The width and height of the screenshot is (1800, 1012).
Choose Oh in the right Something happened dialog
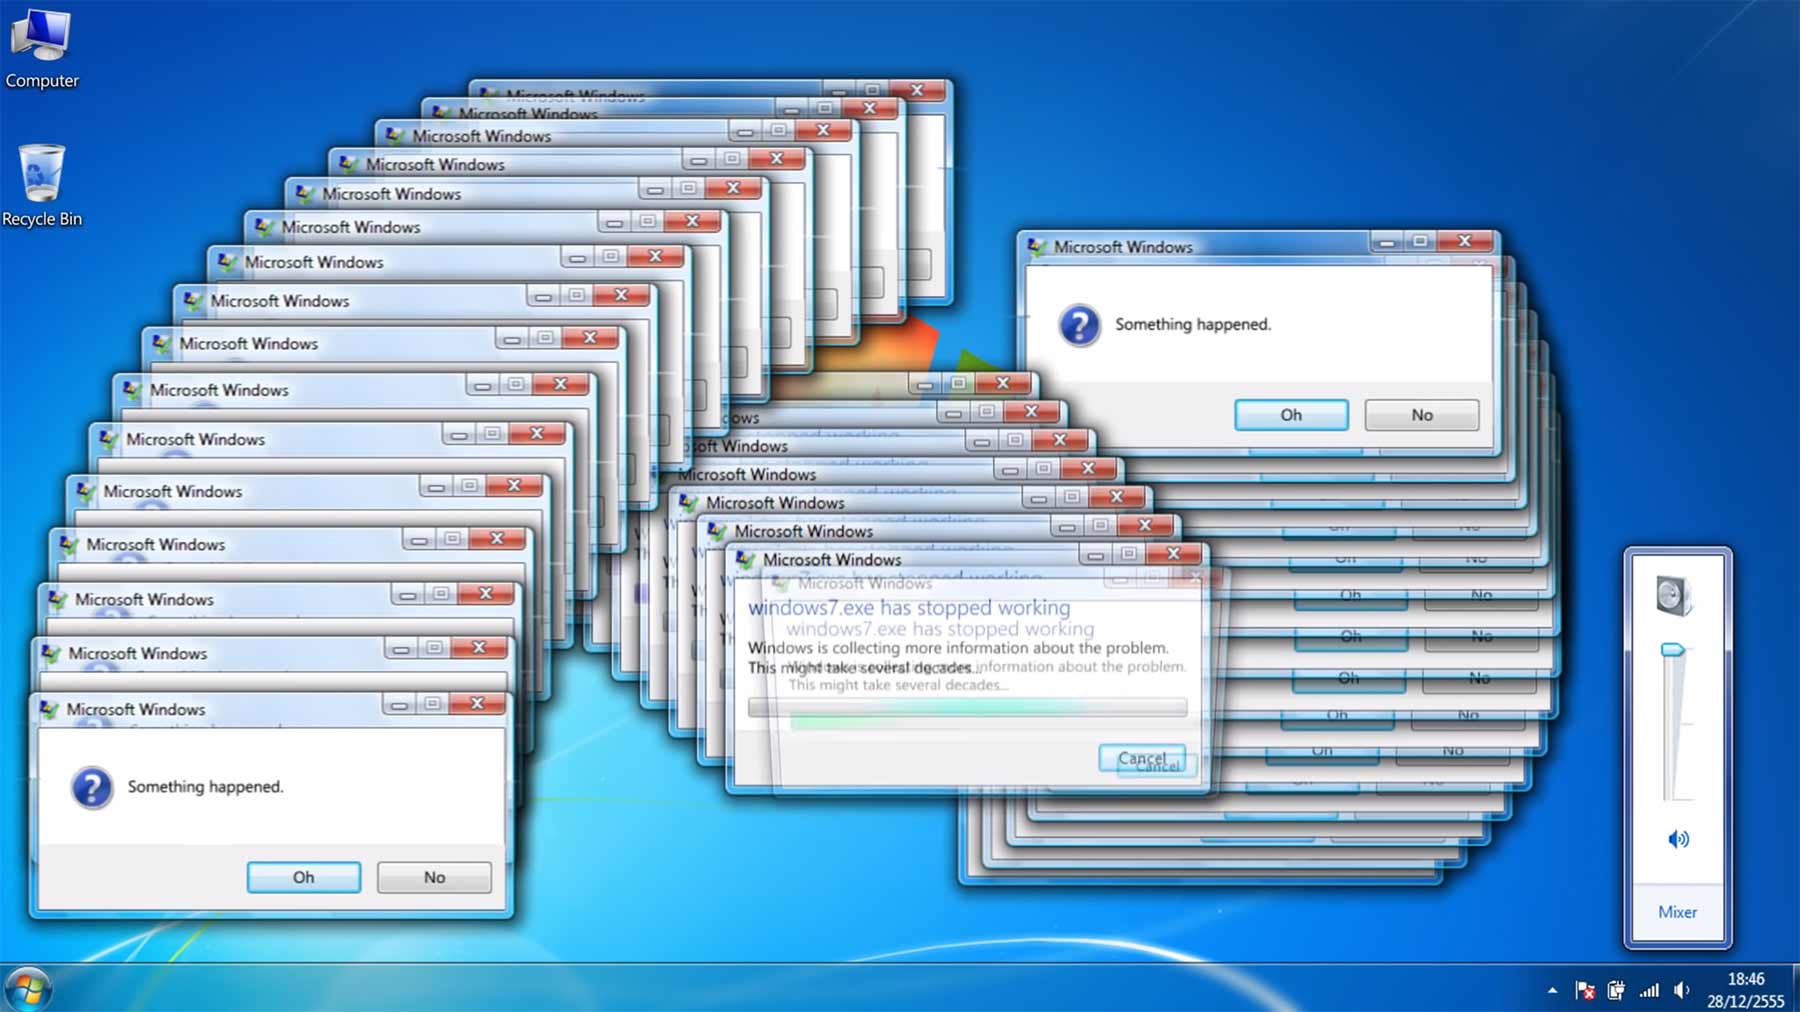(x=1291, y=415)
